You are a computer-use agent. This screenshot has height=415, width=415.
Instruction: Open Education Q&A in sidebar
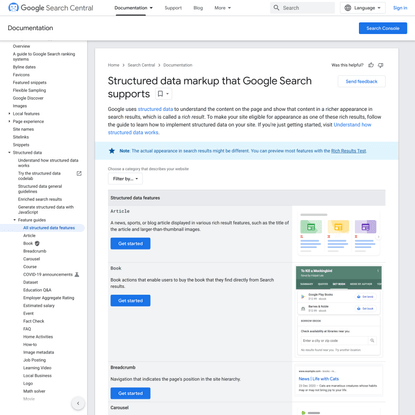pyautogui.click(x=37, y=290)
